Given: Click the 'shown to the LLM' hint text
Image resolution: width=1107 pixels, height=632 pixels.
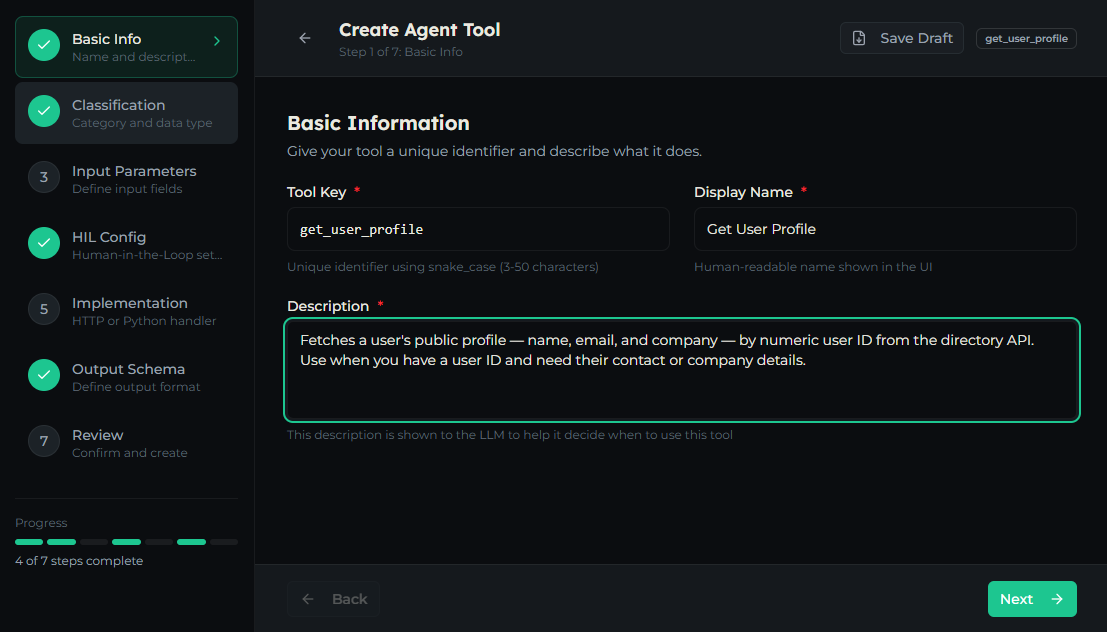Looking at the screenshot, I should 510,435.
